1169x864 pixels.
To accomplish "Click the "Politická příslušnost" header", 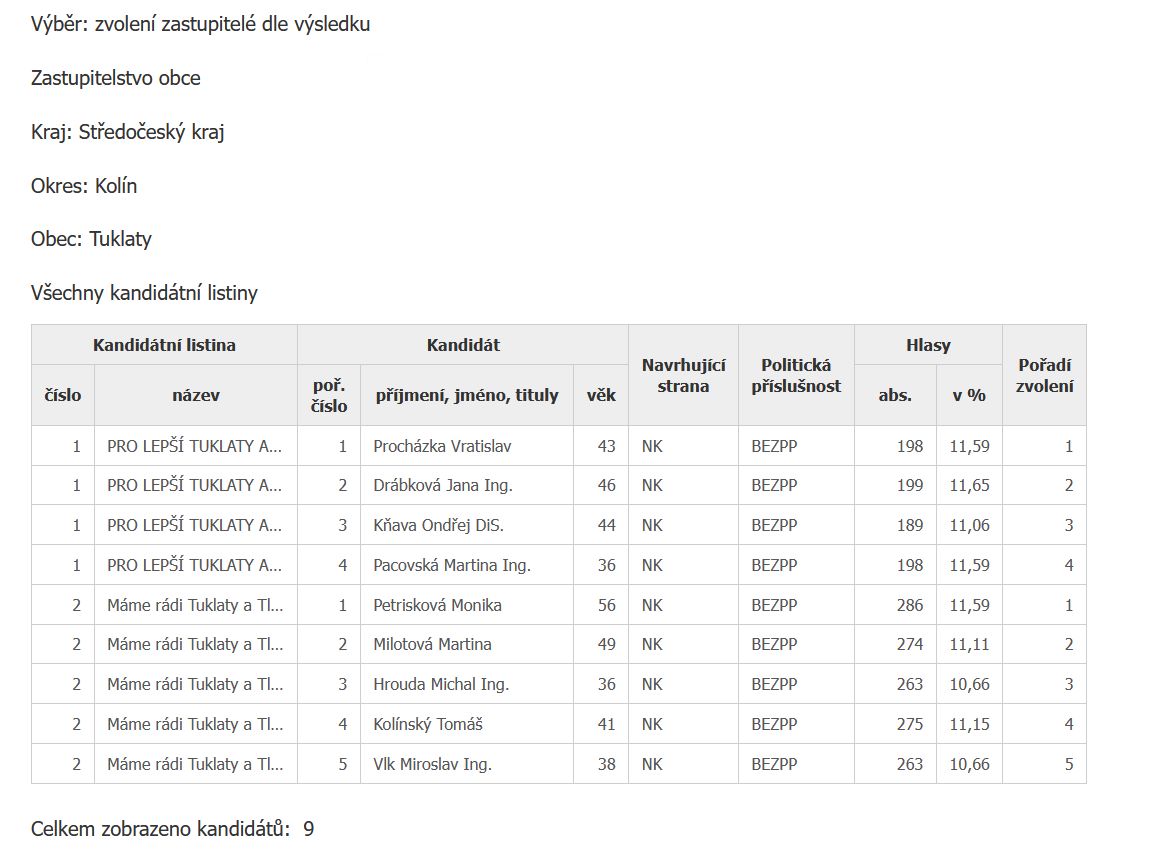I will [796, 375].
